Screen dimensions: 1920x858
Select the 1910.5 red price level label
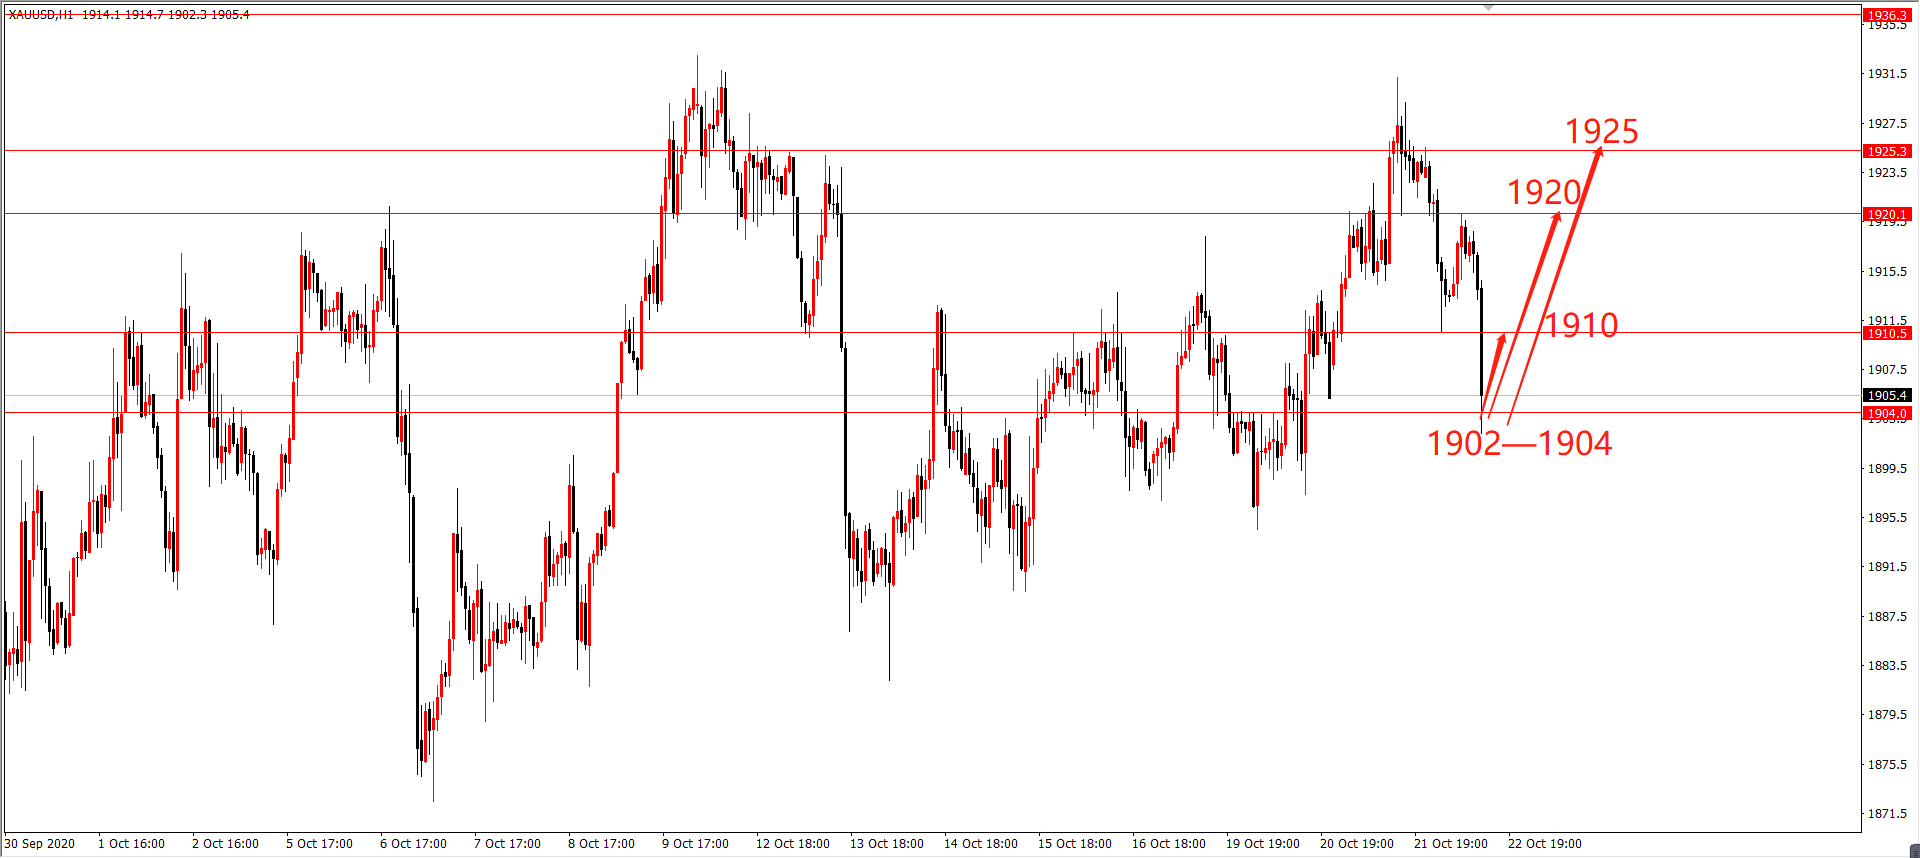pyautogui.click(x=1887, y=333)
